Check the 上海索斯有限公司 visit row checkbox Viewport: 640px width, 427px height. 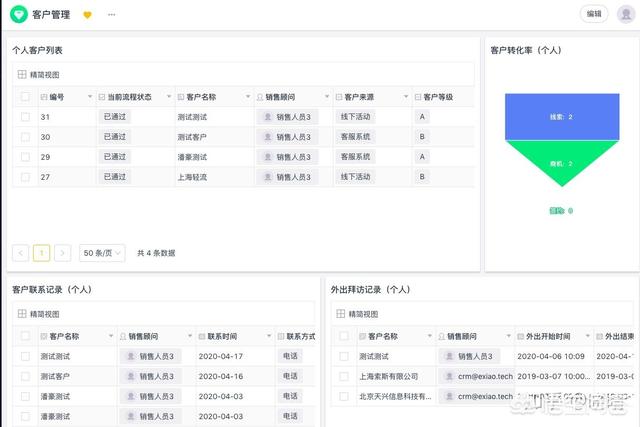pyautogui.click(x=344, y=376)
